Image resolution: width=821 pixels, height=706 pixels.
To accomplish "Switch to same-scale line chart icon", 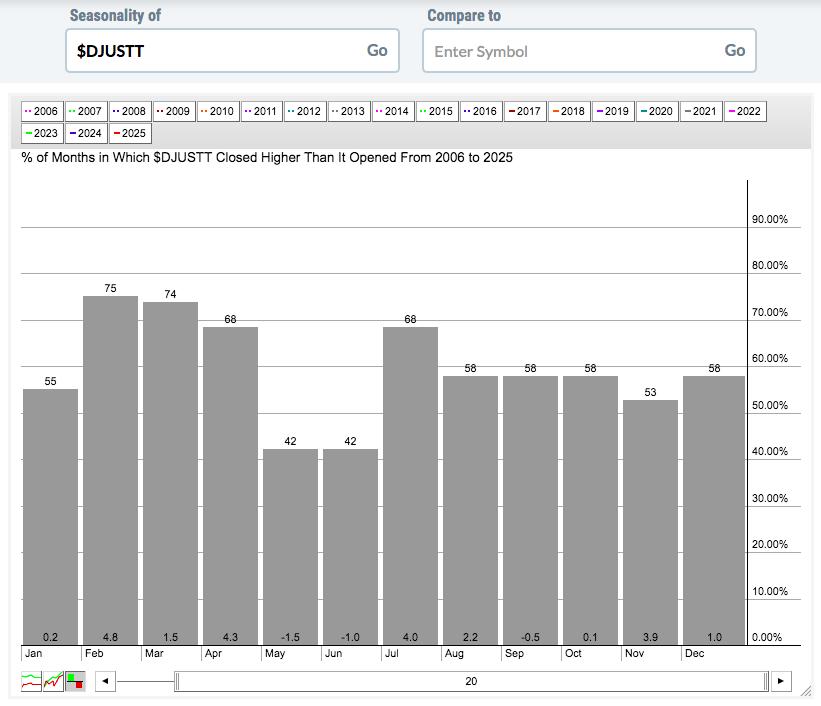I will coord(53,682).
